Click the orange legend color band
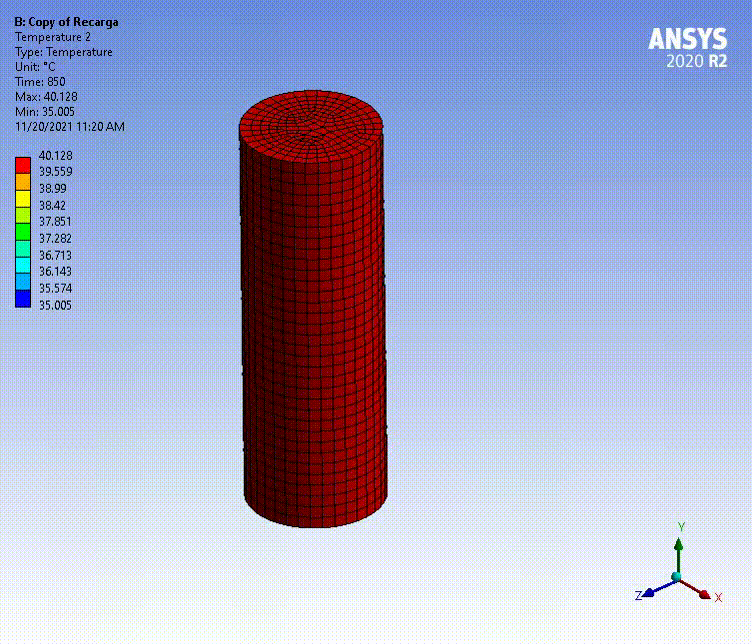The image size is (752, 644). pyautogui.click(x=23, y=182)
